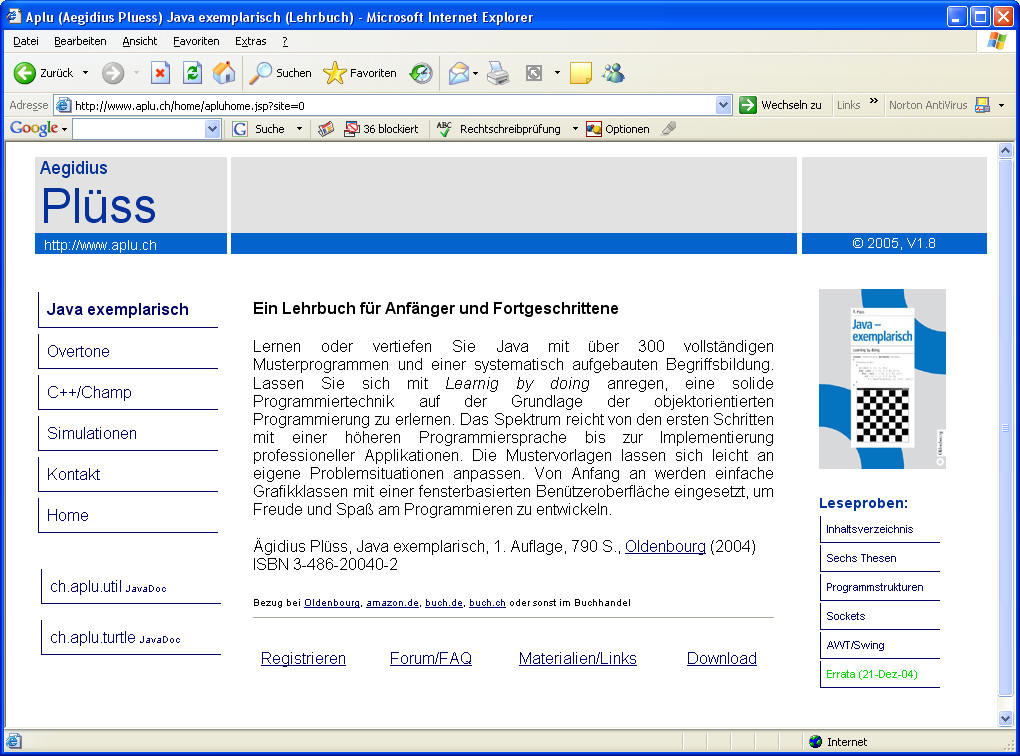Open the Messenger icon in toolbar
The image size is (1020, 756).
(x=613, y=73)
